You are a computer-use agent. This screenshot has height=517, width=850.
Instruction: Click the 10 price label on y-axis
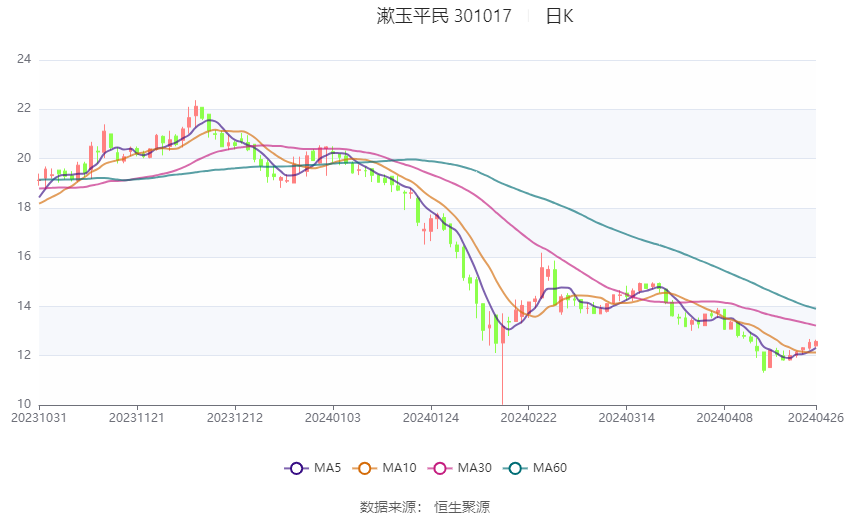(24, 404)
